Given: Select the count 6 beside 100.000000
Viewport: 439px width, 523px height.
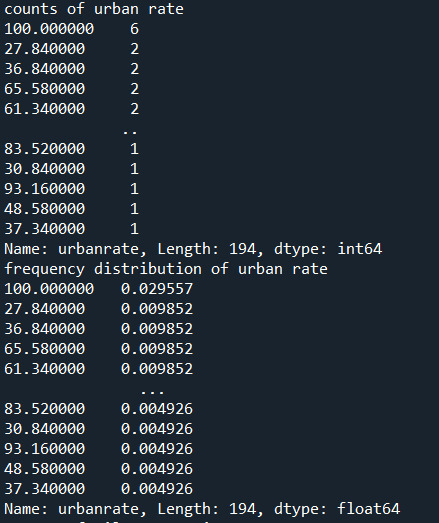Looking at the screenshot, I should click(x=134, y=29).
